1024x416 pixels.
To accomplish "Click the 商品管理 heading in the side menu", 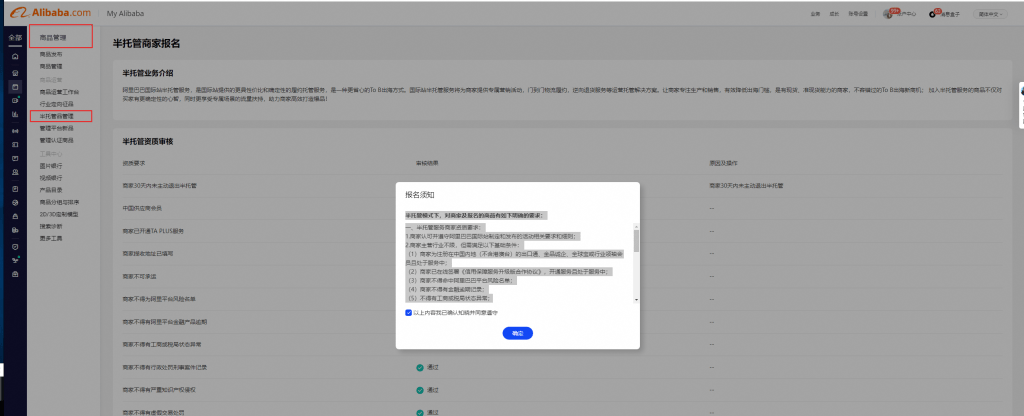I will click(x=53, y=38).
